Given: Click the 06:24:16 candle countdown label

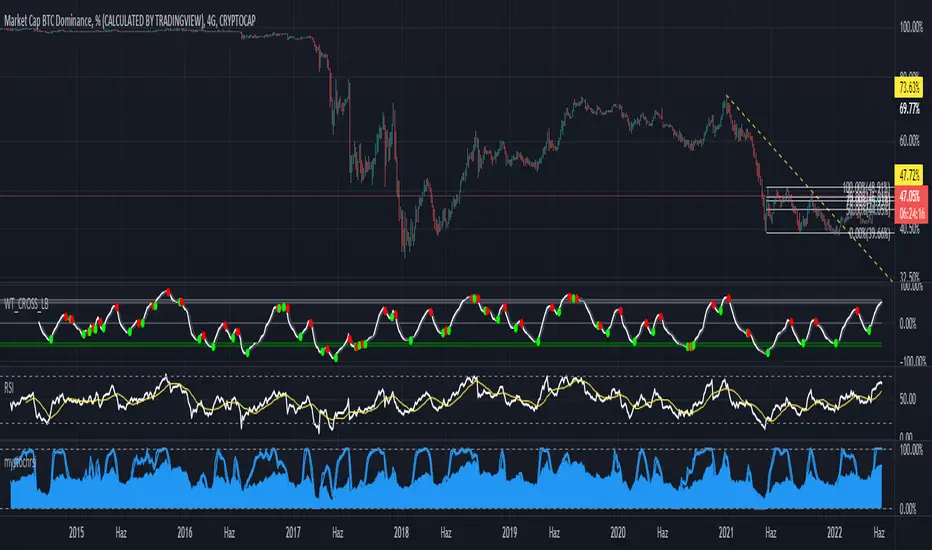Looking at the screenshot, I should (x=910, y=213).
